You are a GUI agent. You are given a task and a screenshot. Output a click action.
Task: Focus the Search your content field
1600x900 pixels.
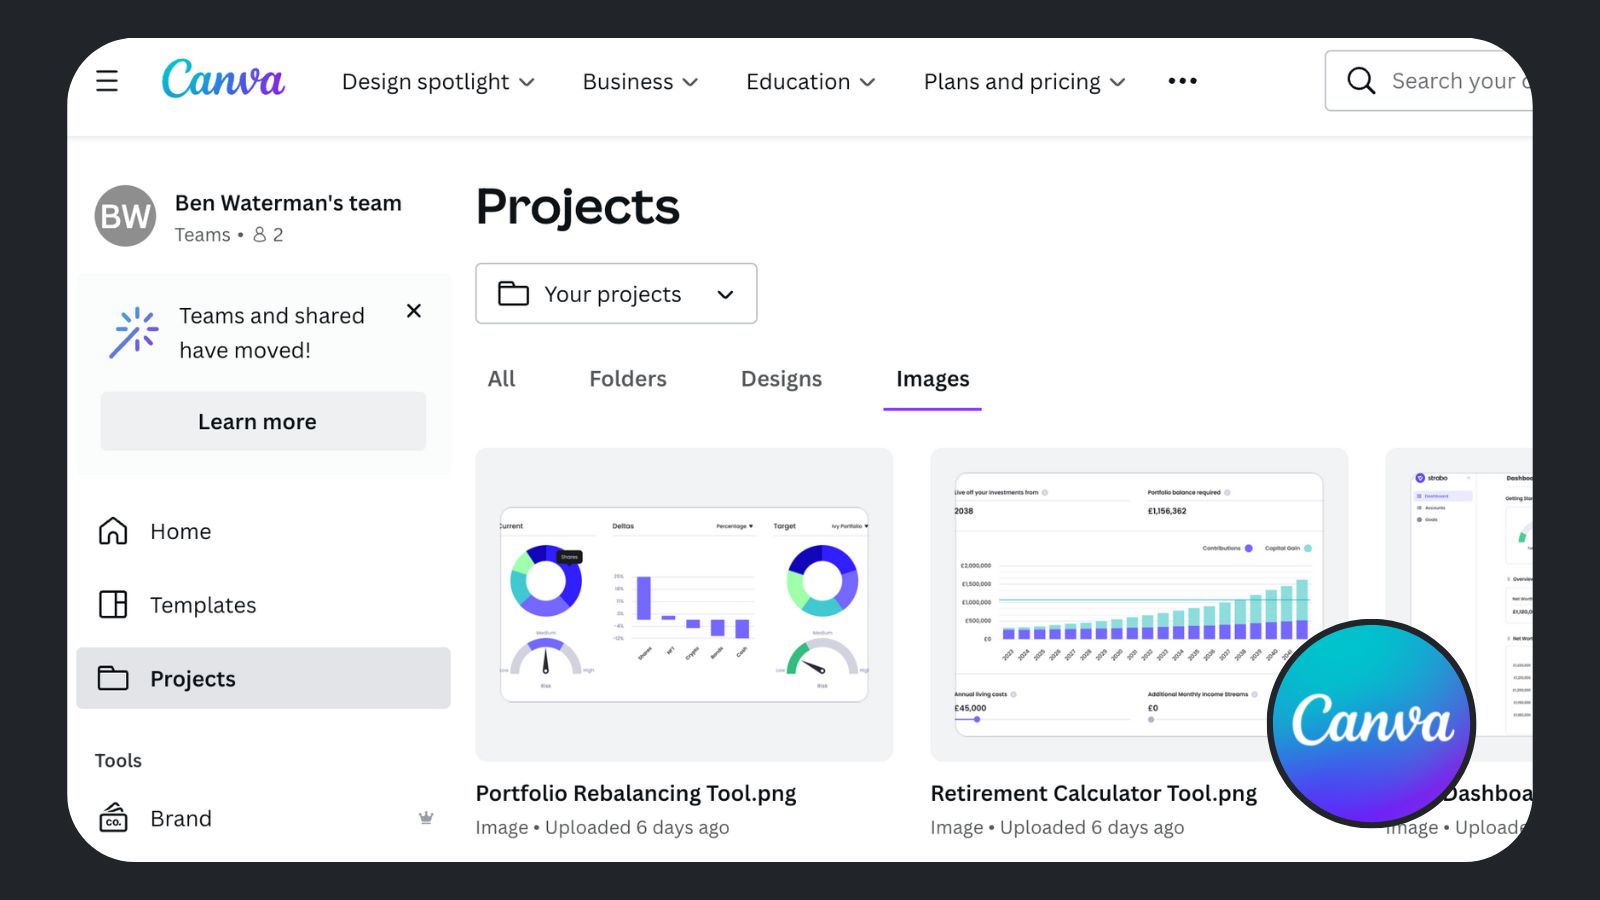[1429, 81]
